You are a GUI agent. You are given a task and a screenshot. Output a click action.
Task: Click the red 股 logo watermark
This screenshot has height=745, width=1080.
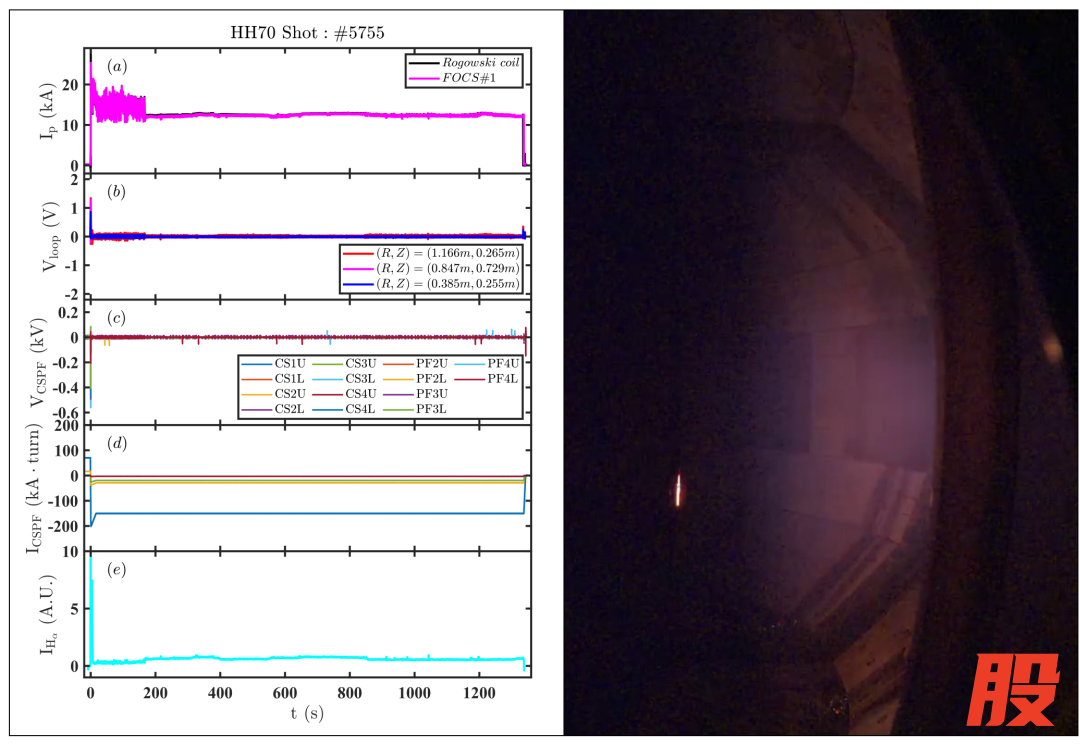[1012, 690]
